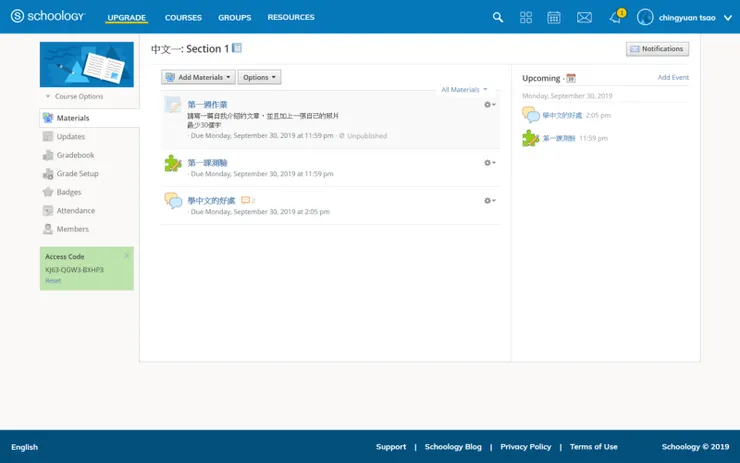Open the search magnifier icon
This screenshot has height=463, width=740.
point(498,17)
